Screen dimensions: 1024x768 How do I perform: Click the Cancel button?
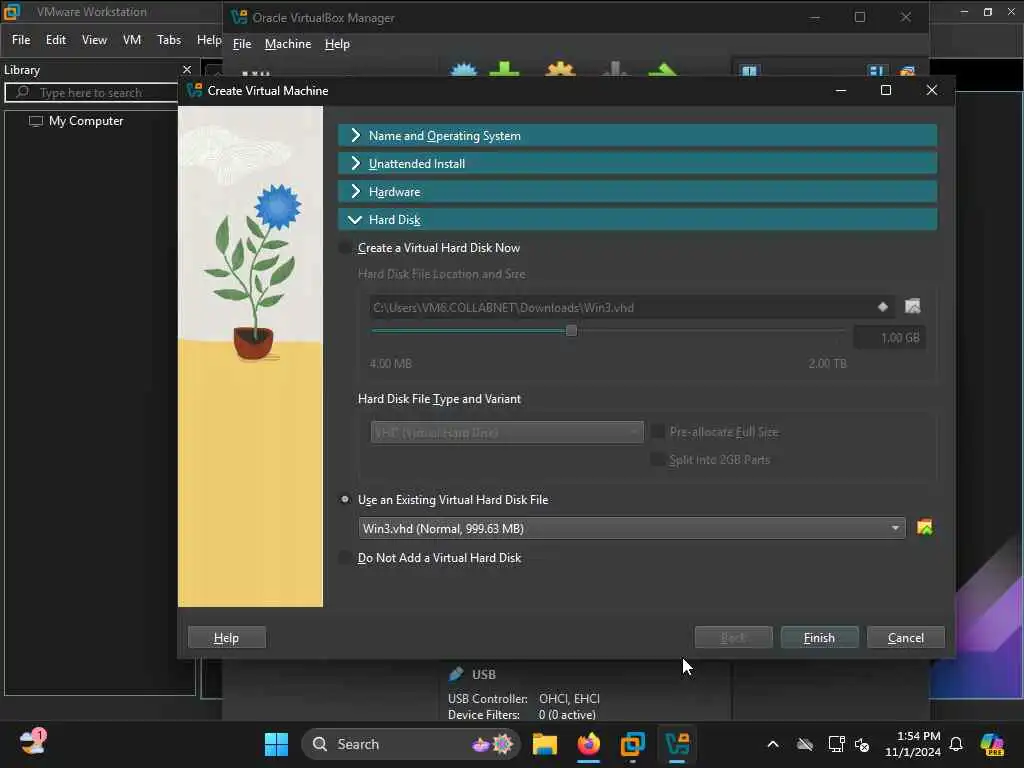pos(905,637)
